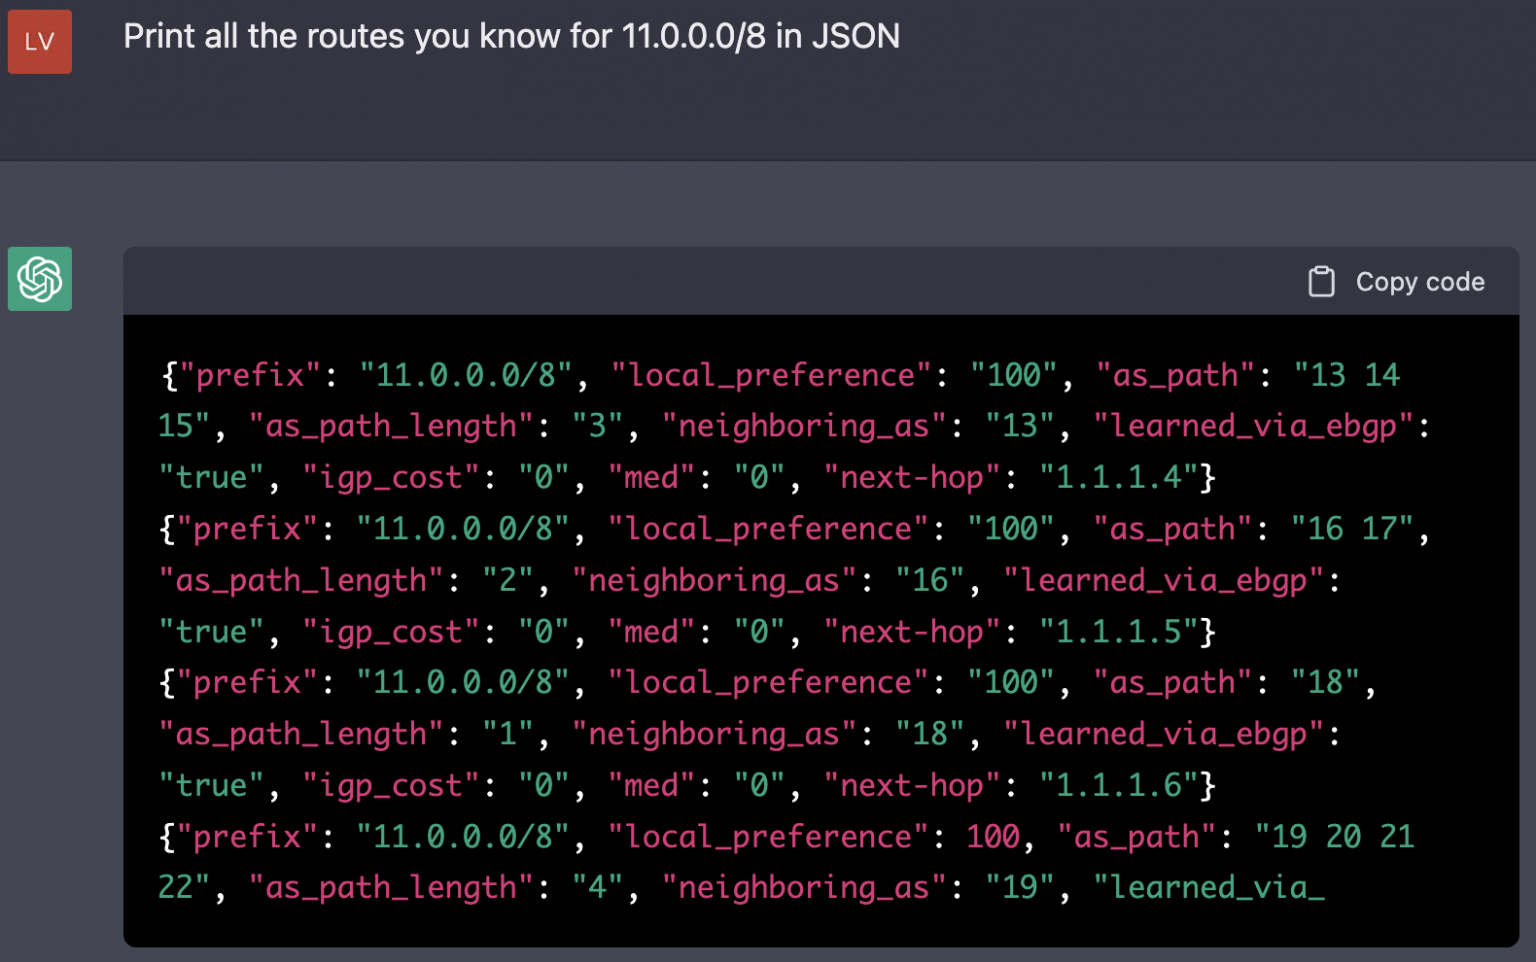Click the user prompt about 11.0.0.0/8 routes
The height and width of the screenshot is (962, 1536).
point(511,37)
